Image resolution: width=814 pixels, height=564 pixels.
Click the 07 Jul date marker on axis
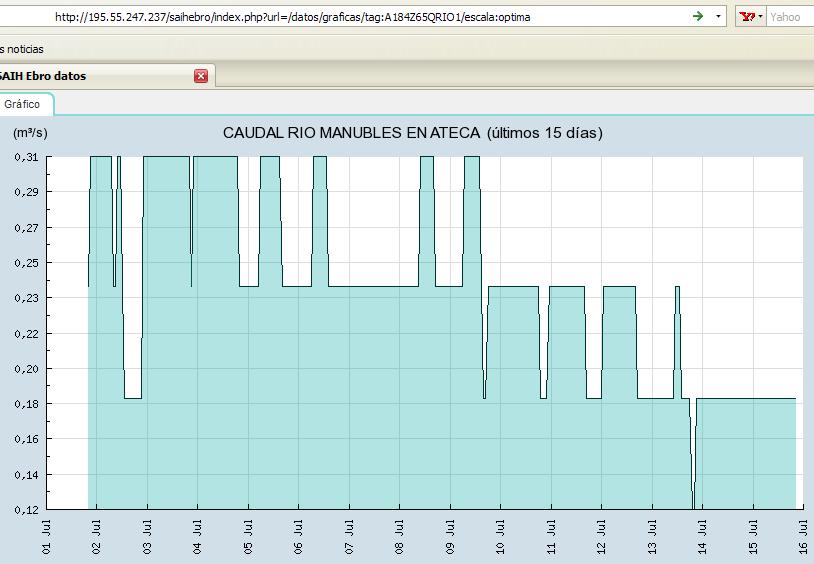click(x=349, y=538)
